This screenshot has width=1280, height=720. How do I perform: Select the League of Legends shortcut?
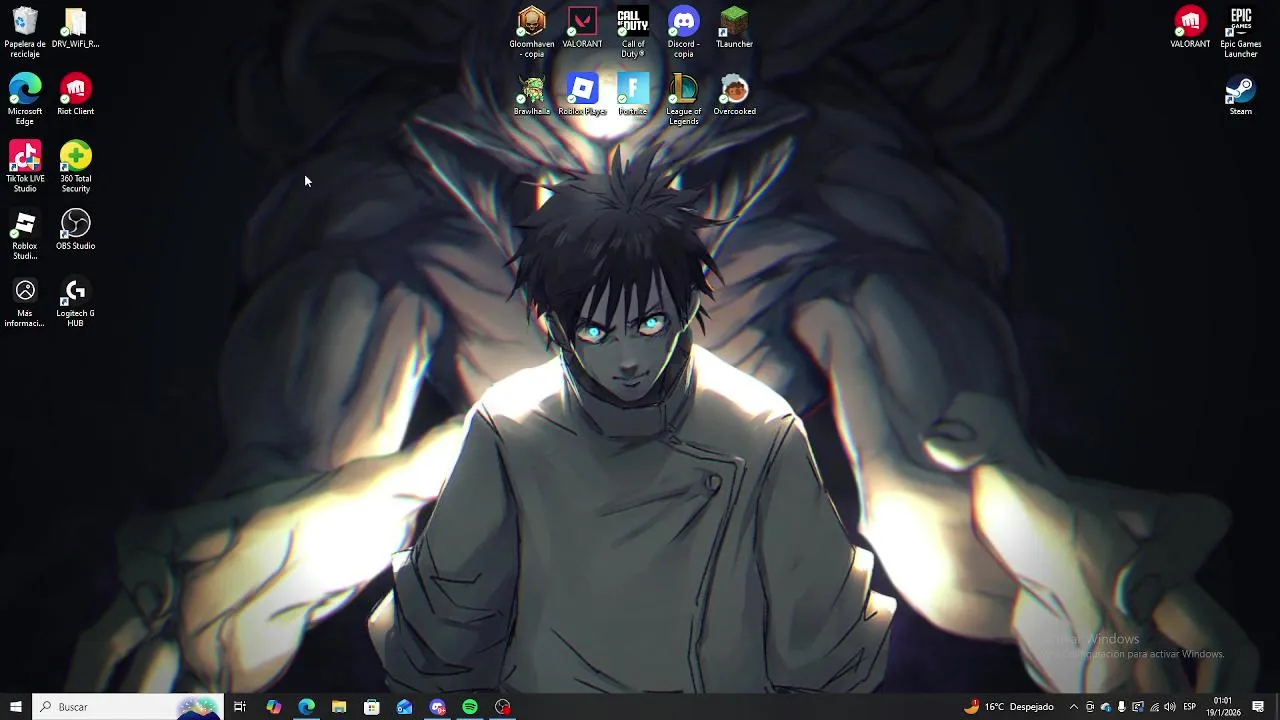tap(683, 99)
